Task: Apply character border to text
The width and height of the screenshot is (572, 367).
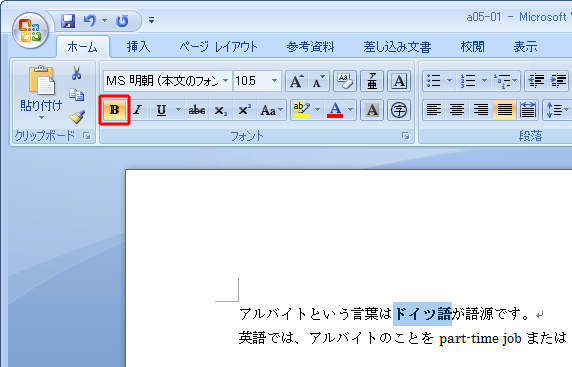Action: (x=399, y=81)
